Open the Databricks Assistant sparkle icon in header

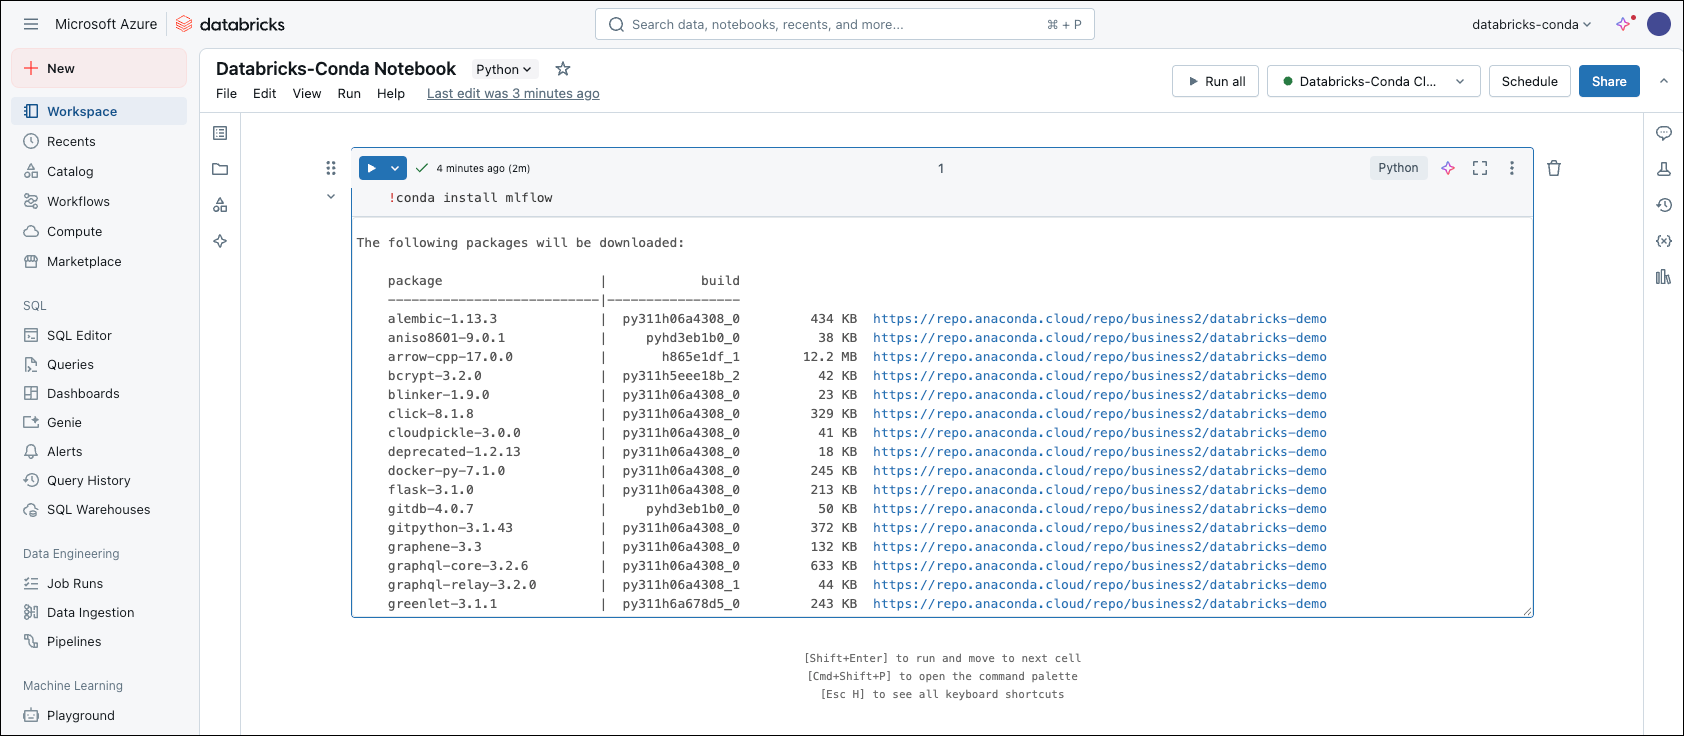pyautogui.click(x=1624, y=24)
